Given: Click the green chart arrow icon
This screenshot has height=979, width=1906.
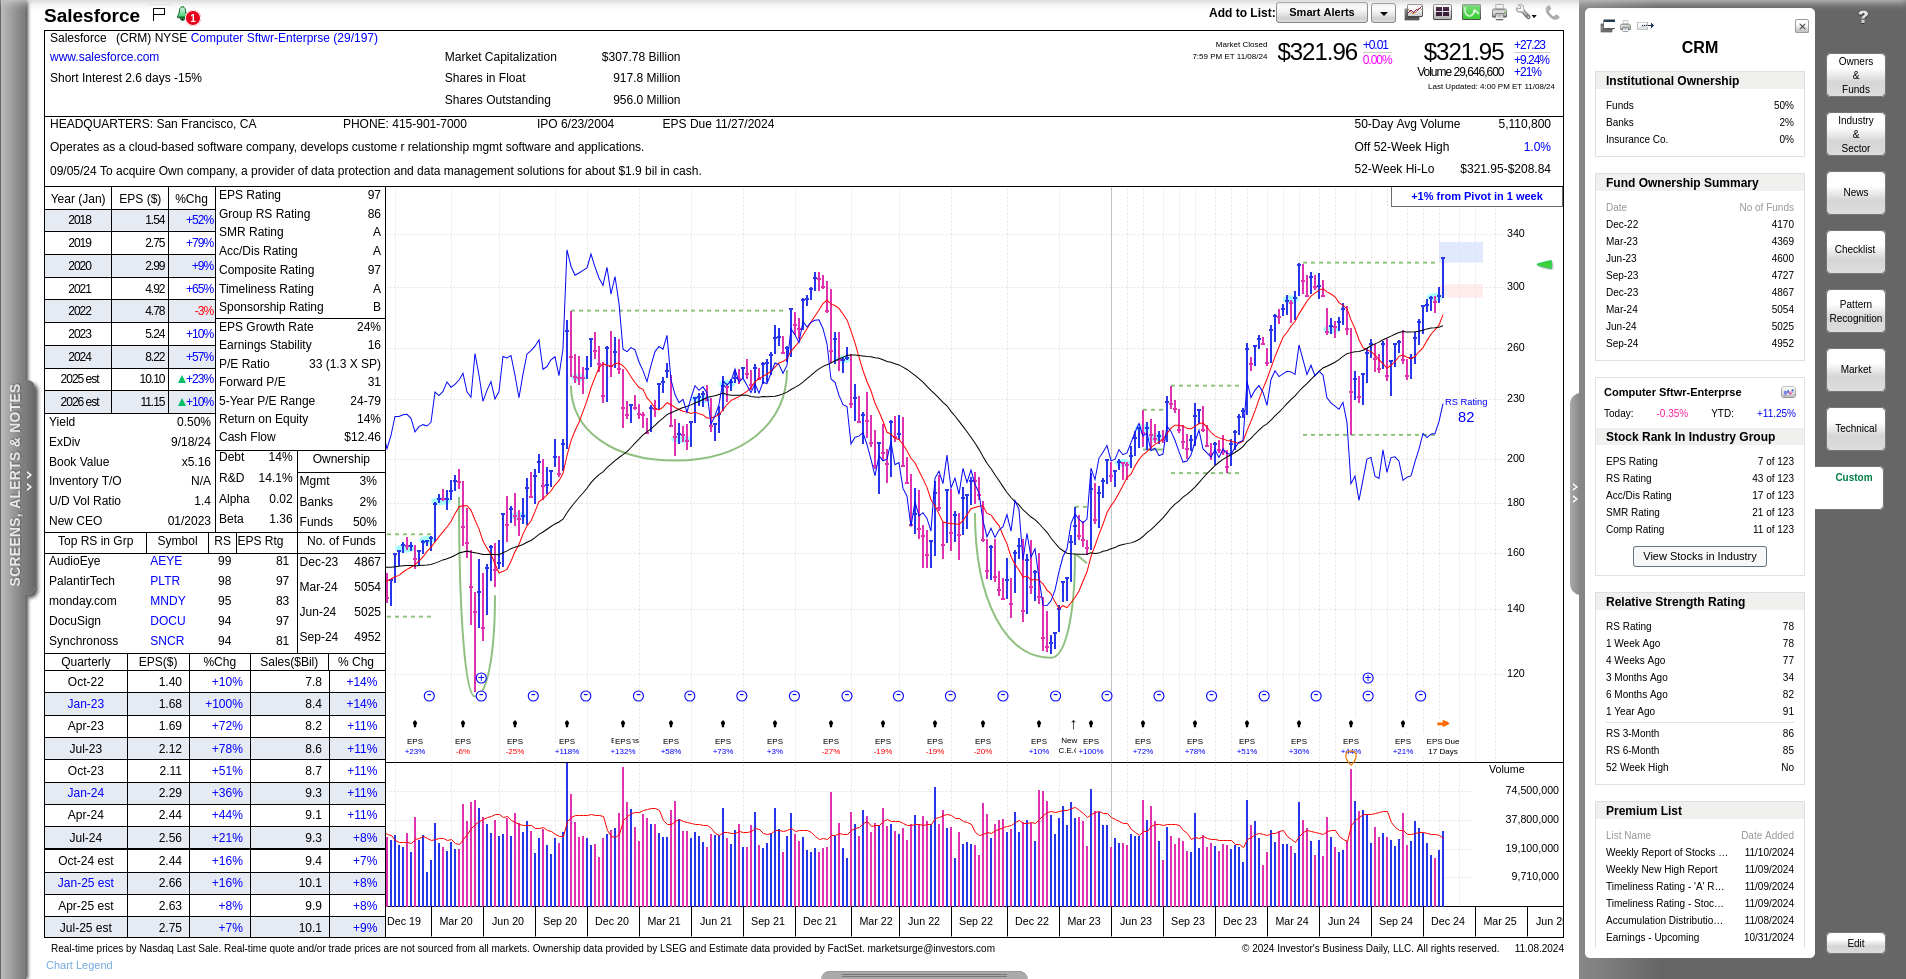Looking at the screenshot, I should click(x=1471, y=12).
